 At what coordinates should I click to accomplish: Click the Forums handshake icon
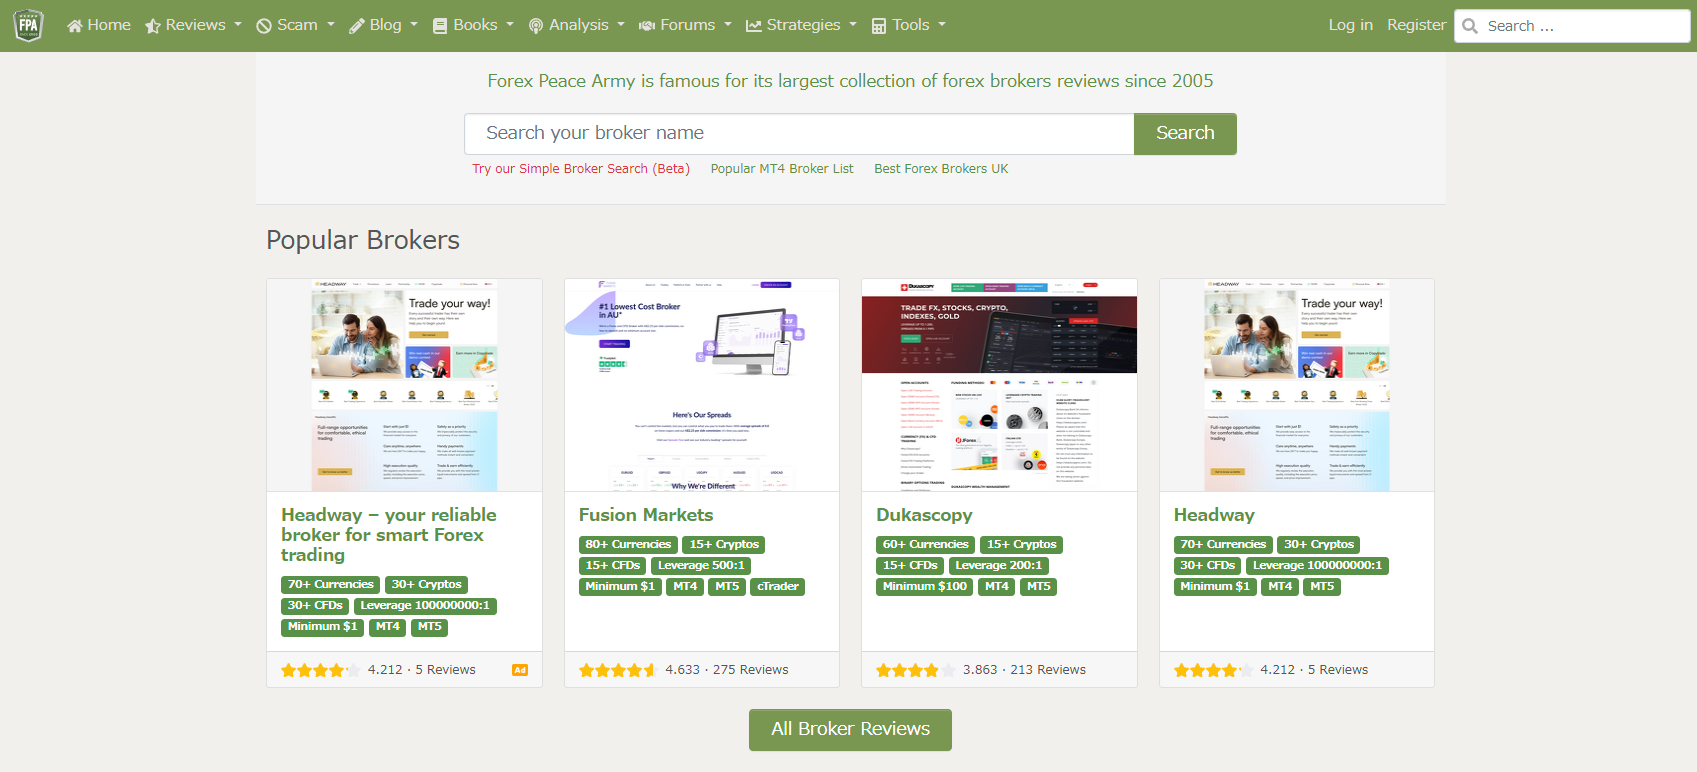click(x=647, y=26)
